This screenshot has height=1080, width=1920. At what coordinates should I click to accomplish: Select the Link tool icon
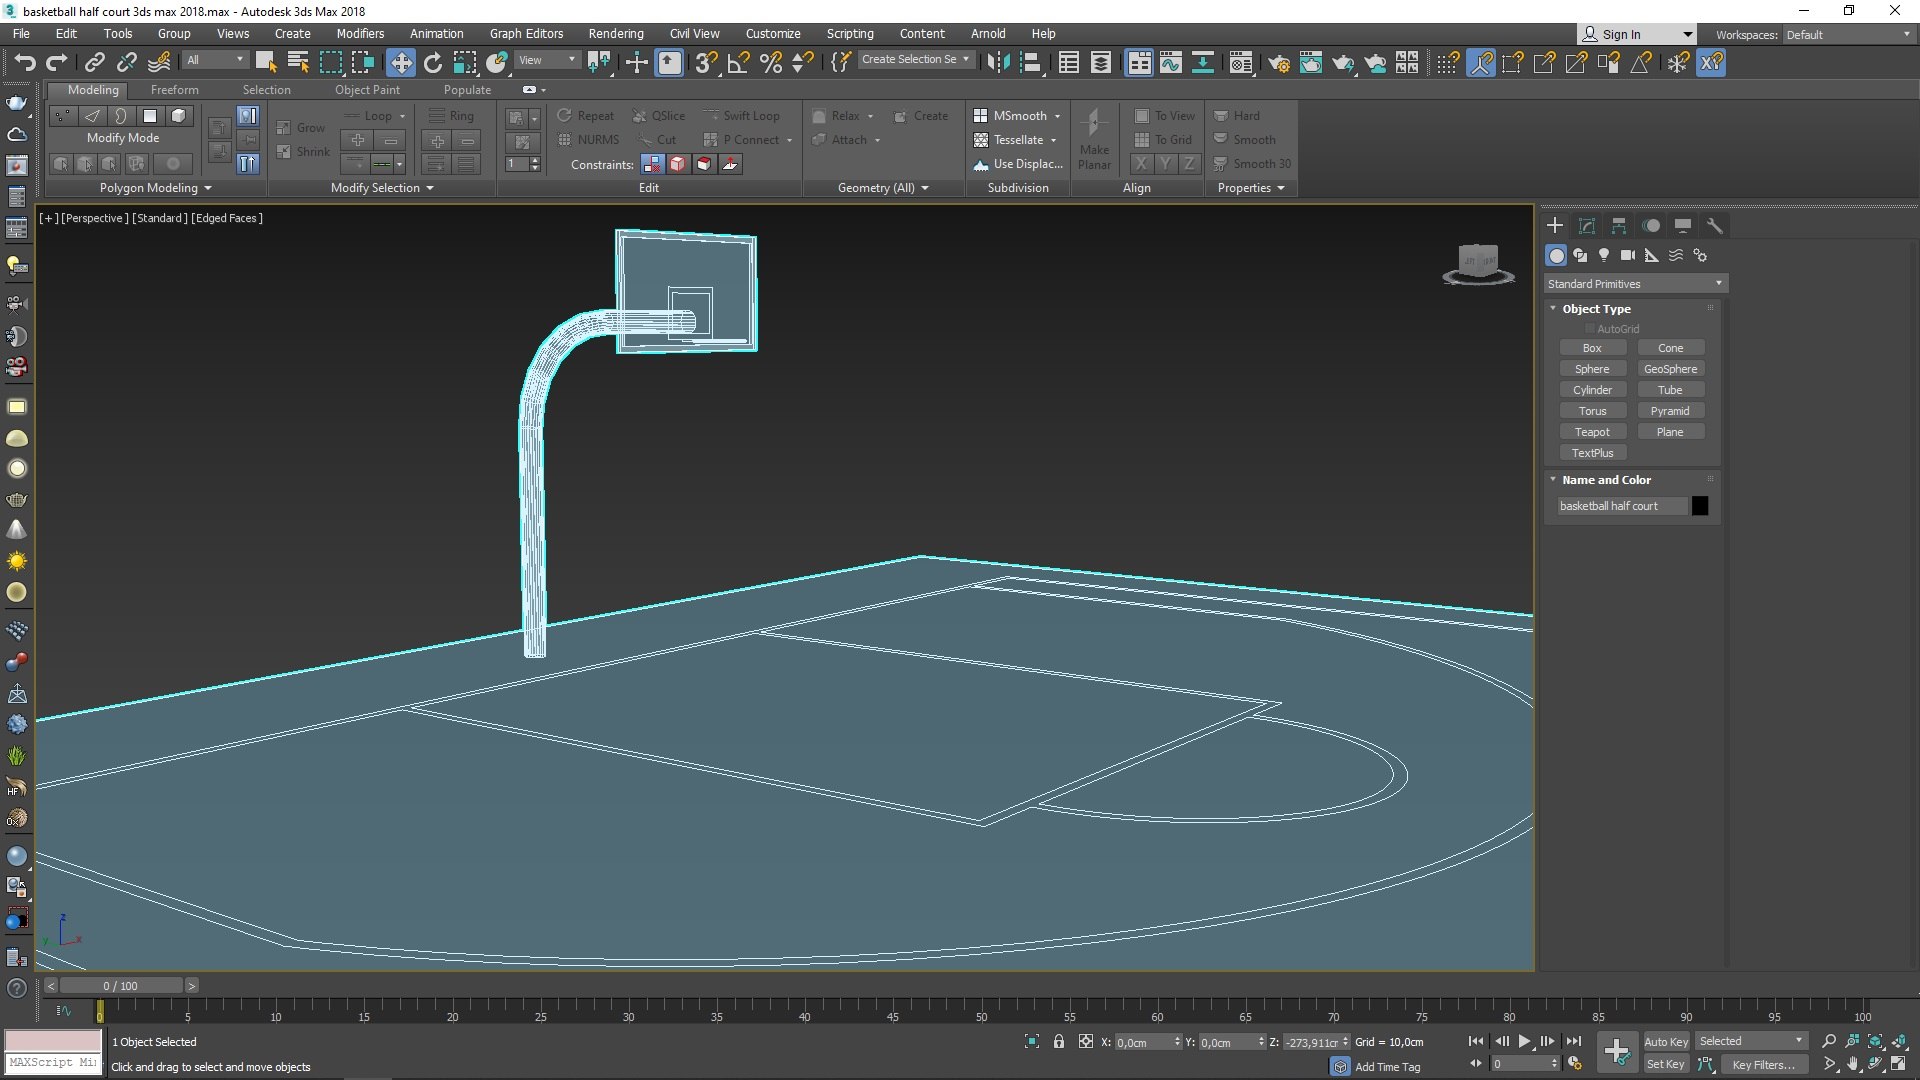(94, 62)
